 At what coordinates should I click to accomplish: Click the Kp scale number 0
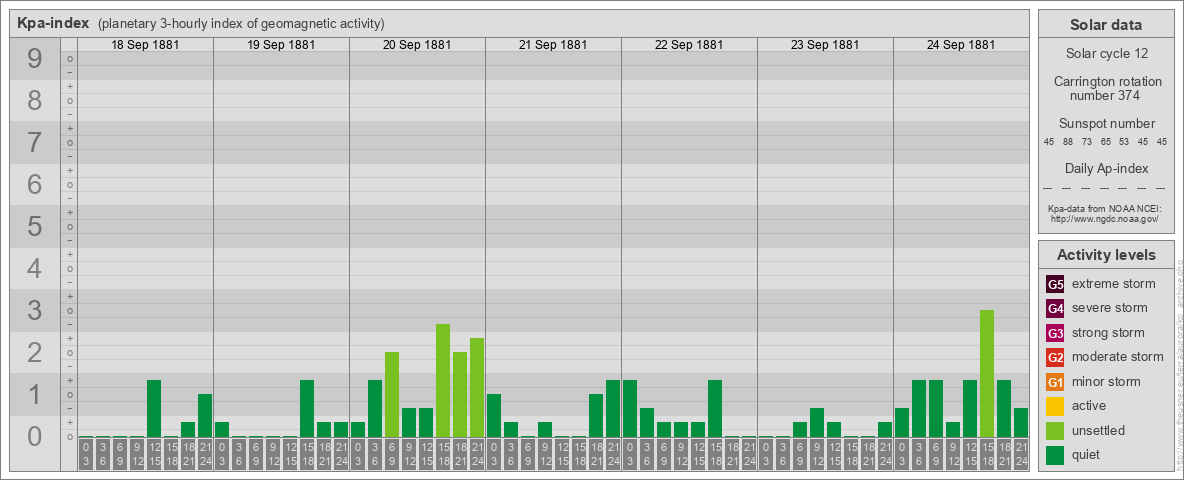point(35,436)
